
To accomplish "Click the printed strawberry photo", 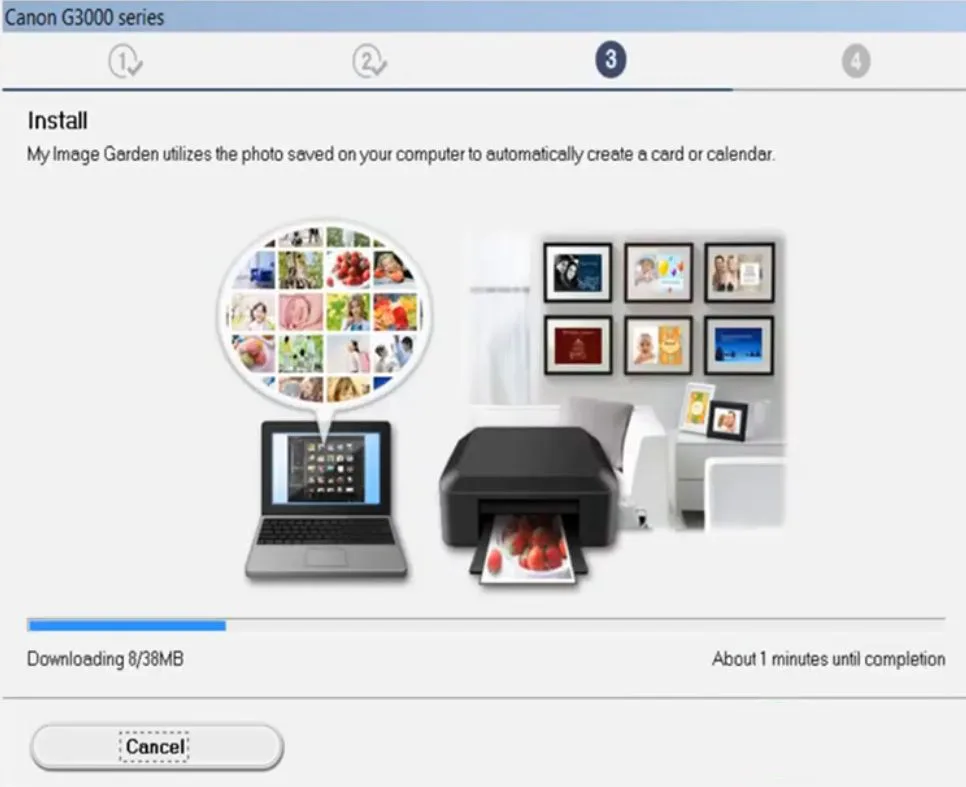I will (530, 548).
